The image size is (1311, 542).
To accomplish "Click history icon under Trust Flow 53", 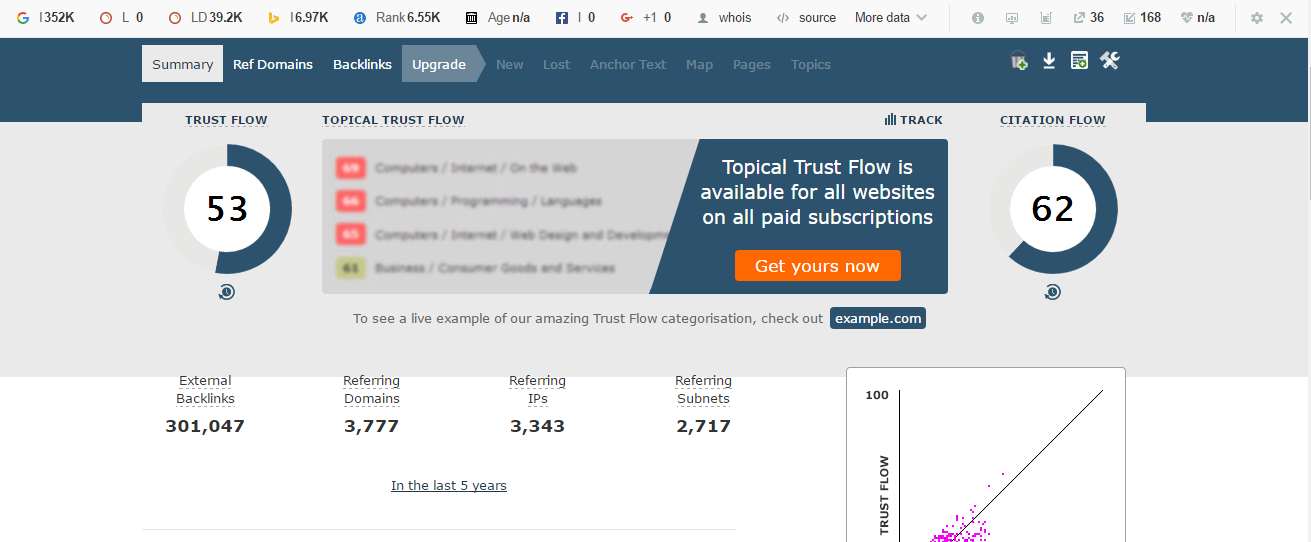I will tap(227, 292).
